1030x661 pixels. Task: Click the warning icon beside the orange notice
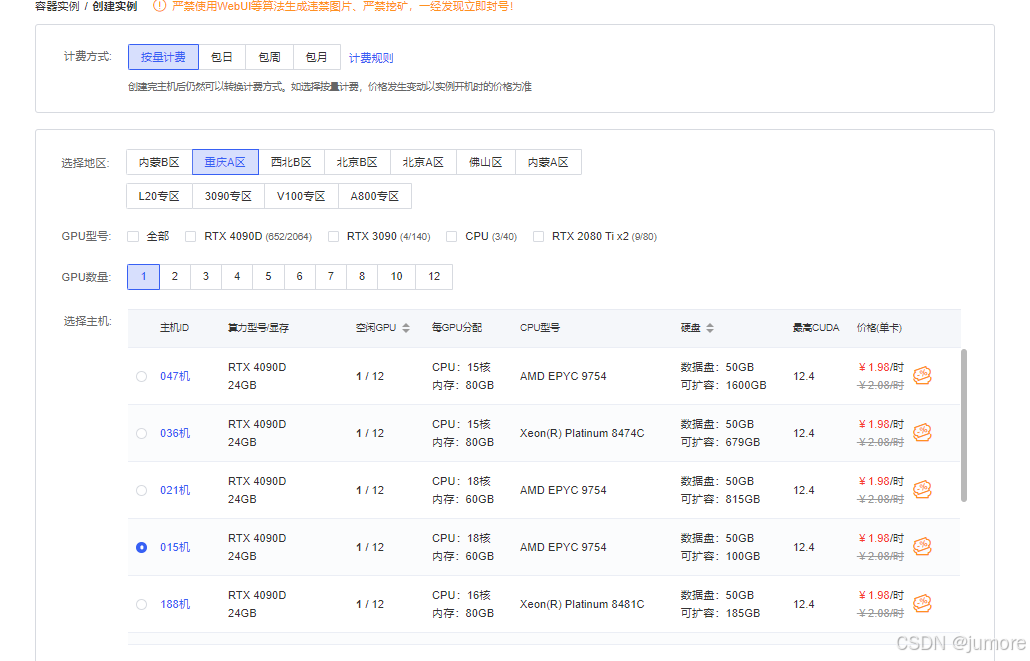click(x=159, y=6)
